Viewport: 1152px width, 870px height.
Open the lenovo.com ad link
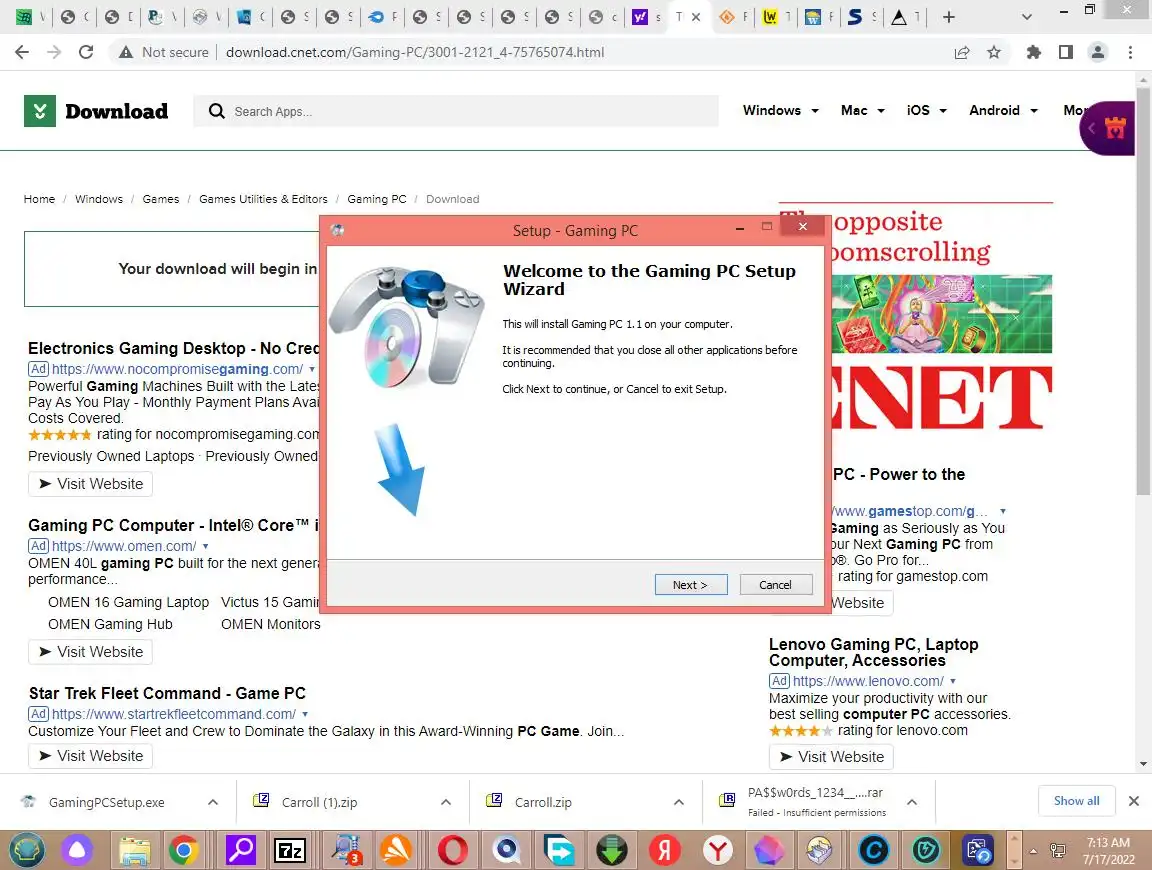pos(868,681)
